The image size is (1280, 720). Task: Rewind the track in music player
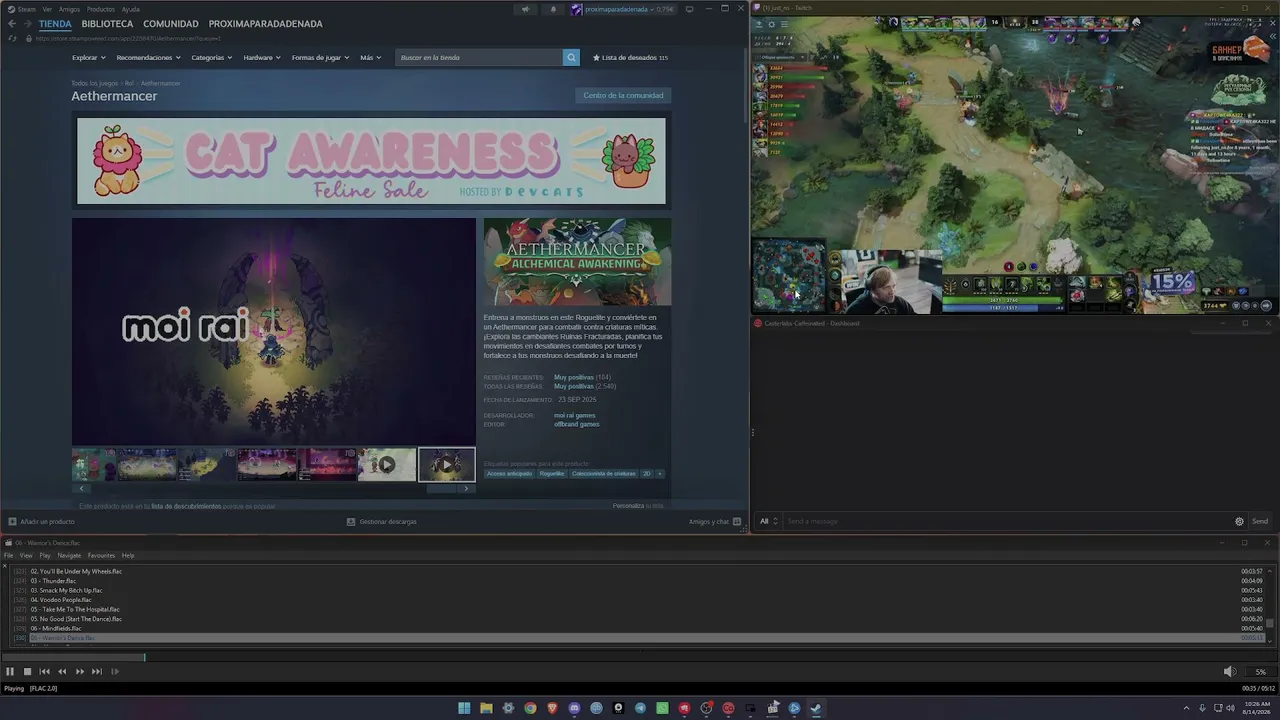pyautogui.click(x=62, y=672)
